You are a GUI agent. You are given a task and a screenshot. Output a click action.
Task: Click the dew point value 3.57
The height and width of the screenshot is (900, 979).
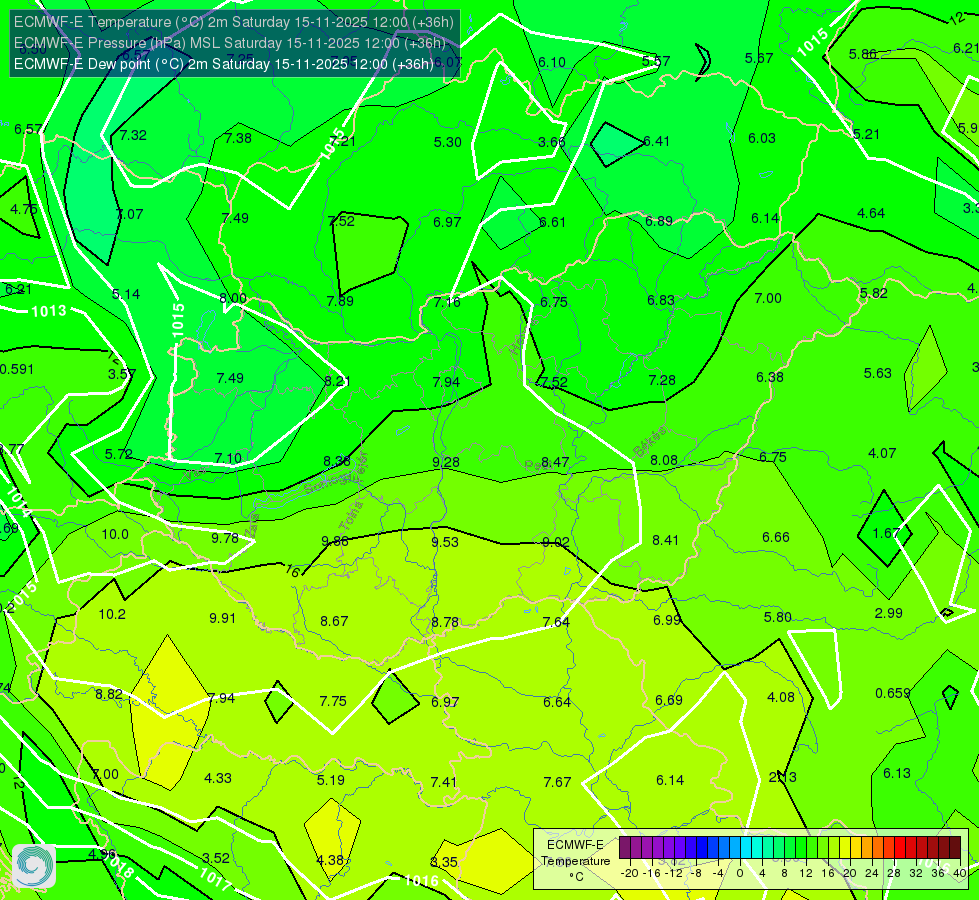[x=122, y=374]
